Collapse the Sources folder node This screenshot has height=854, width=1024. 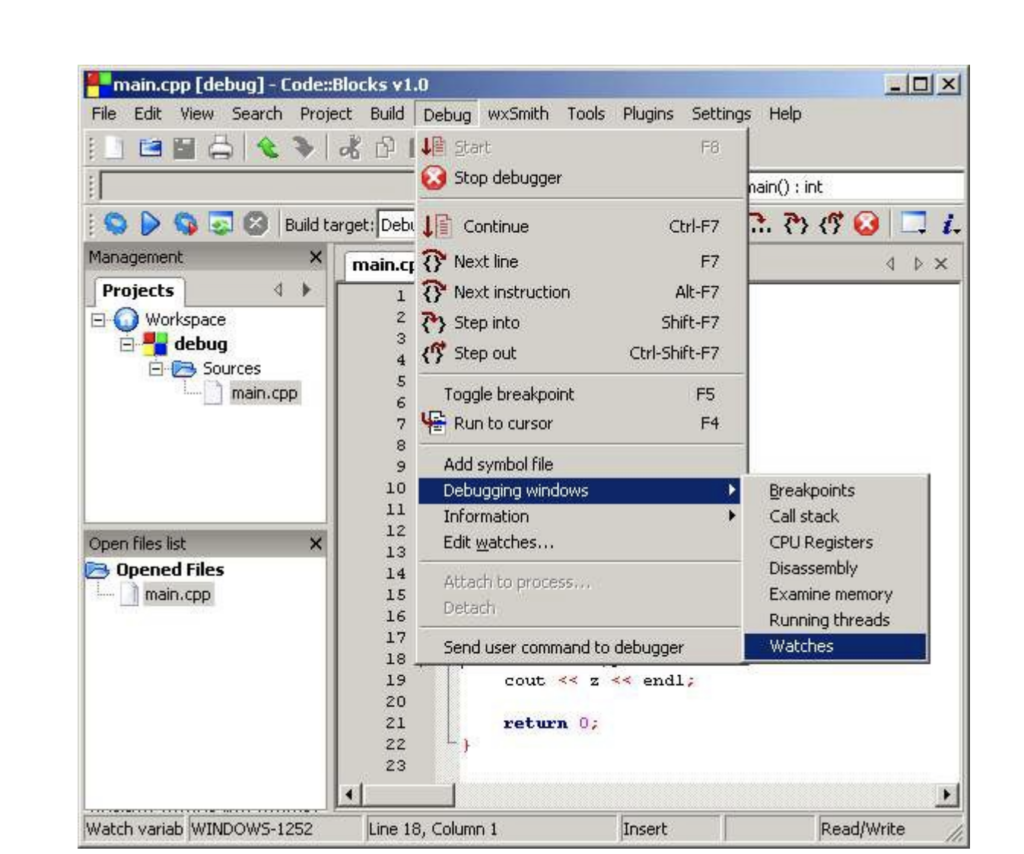point(155,369)
